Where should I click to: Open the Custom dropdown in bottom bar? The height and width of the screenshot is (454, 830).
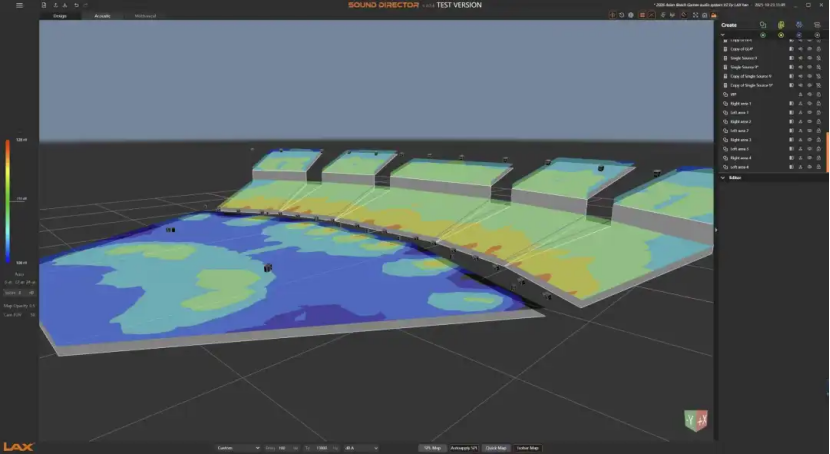tap(237, 448)
